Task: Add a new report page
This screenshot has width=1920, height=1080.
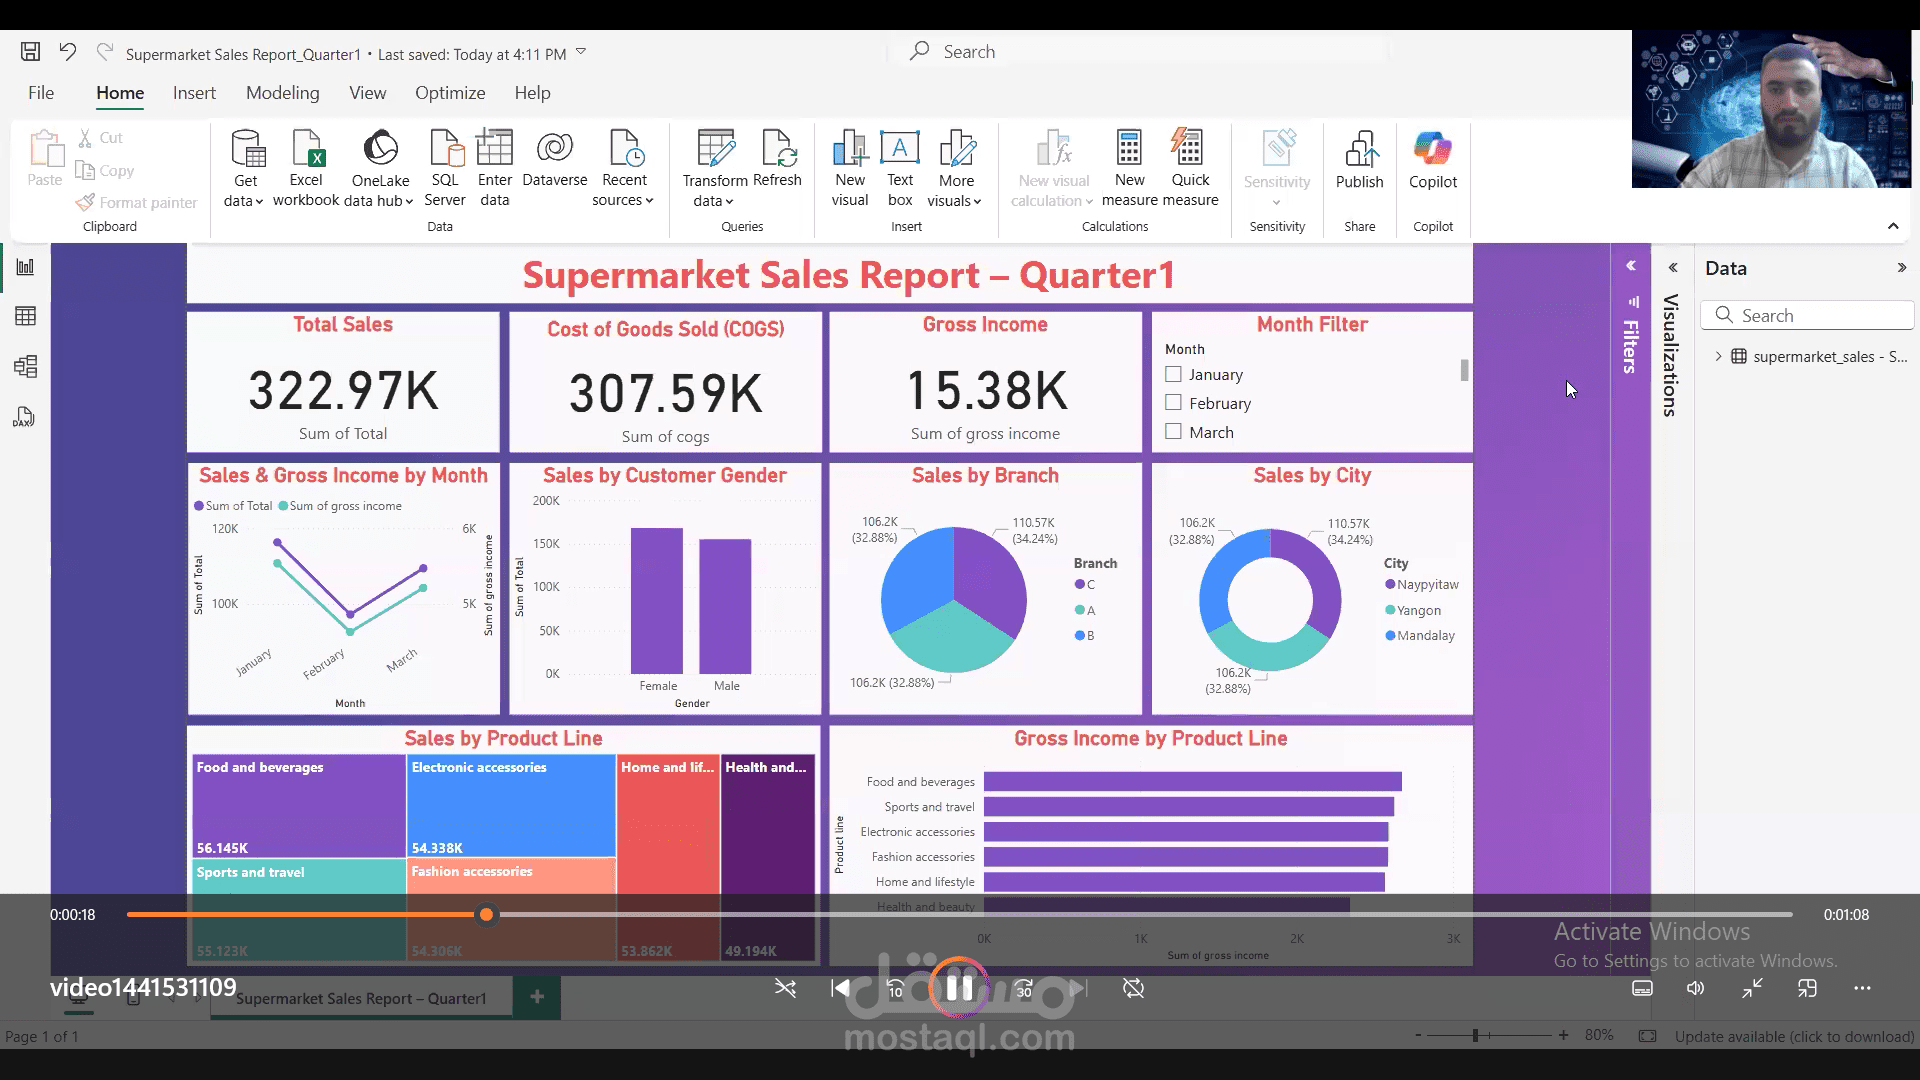Action: click(537, 997)
